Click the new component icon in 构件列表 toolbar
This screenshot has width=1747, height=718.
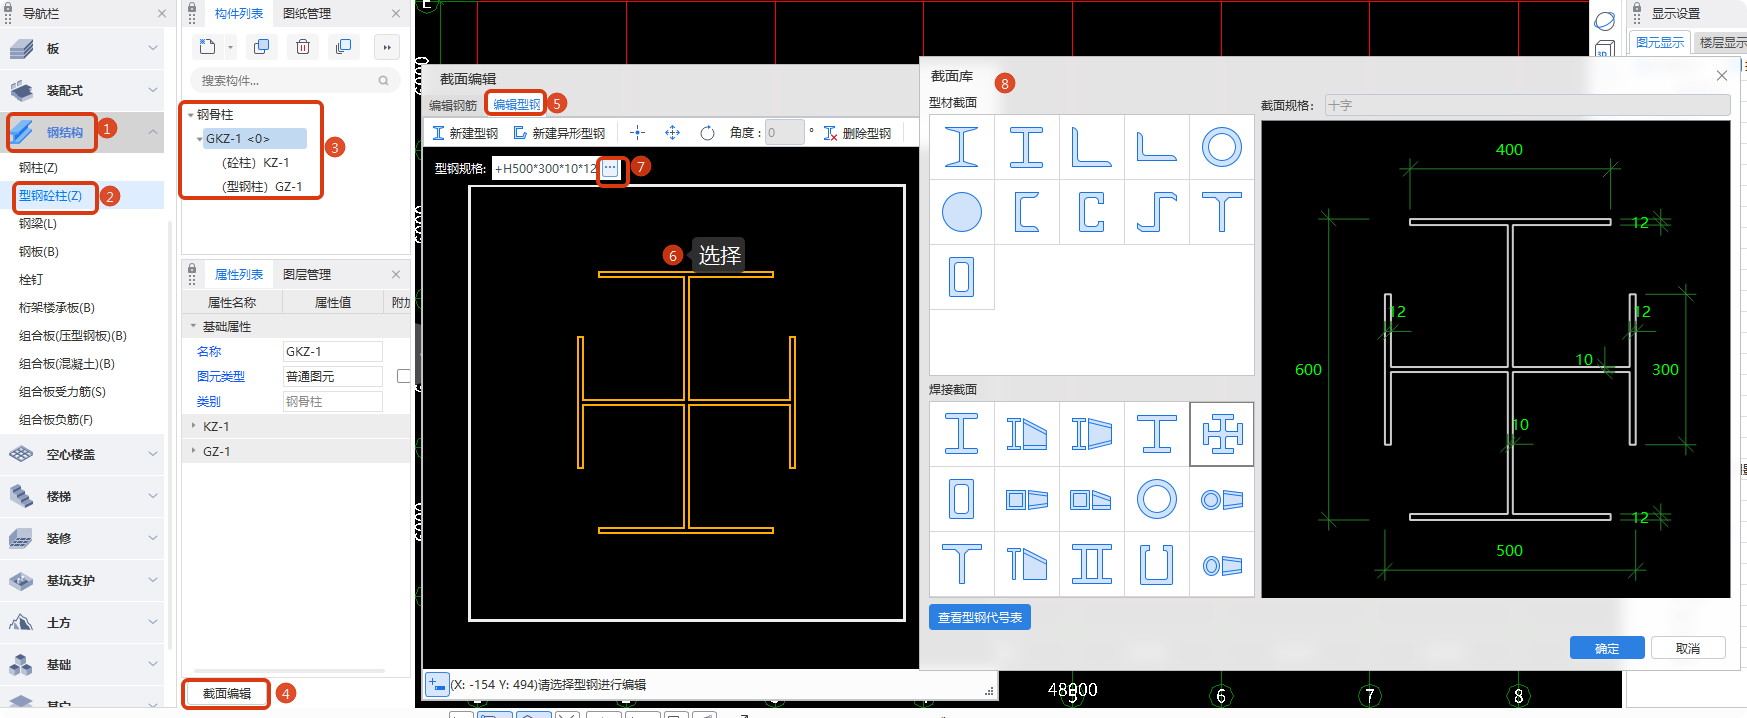207,46
